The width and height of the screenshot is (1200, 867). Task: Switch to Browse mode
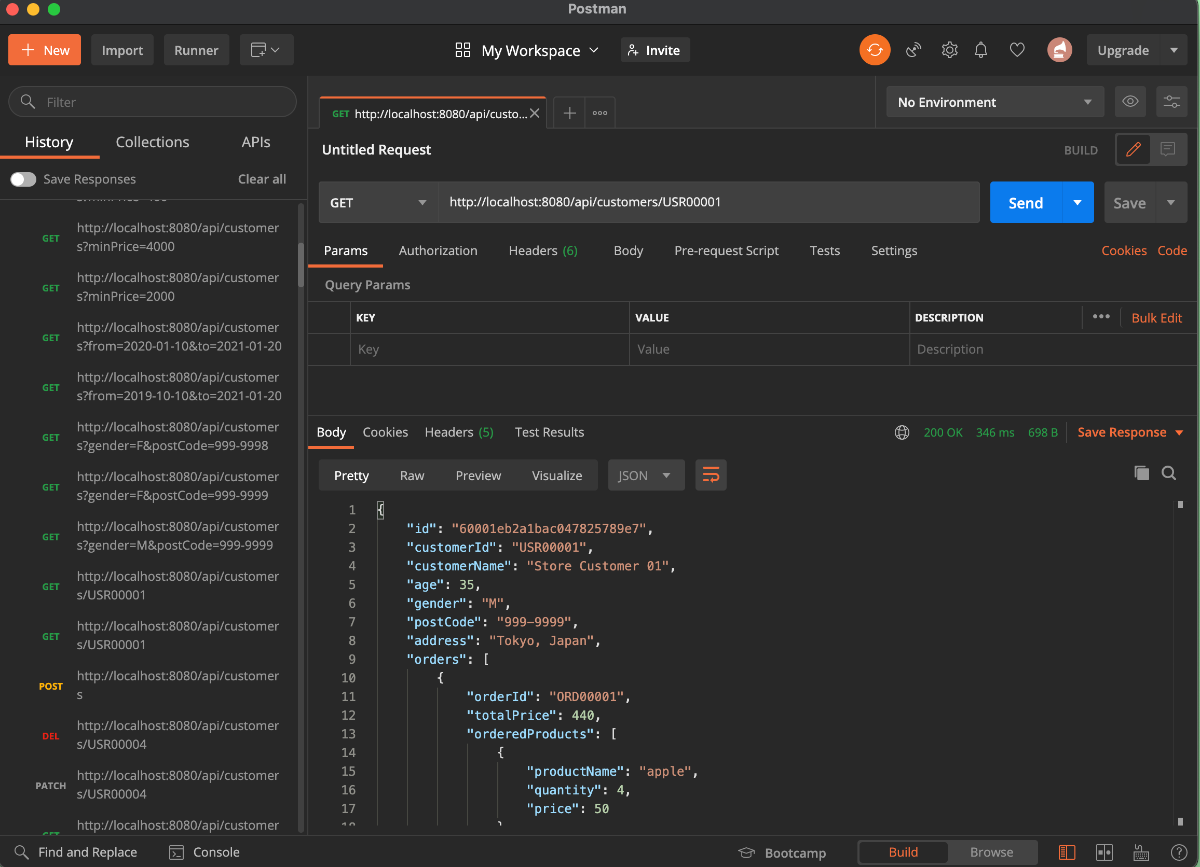(x=991, y=852)
